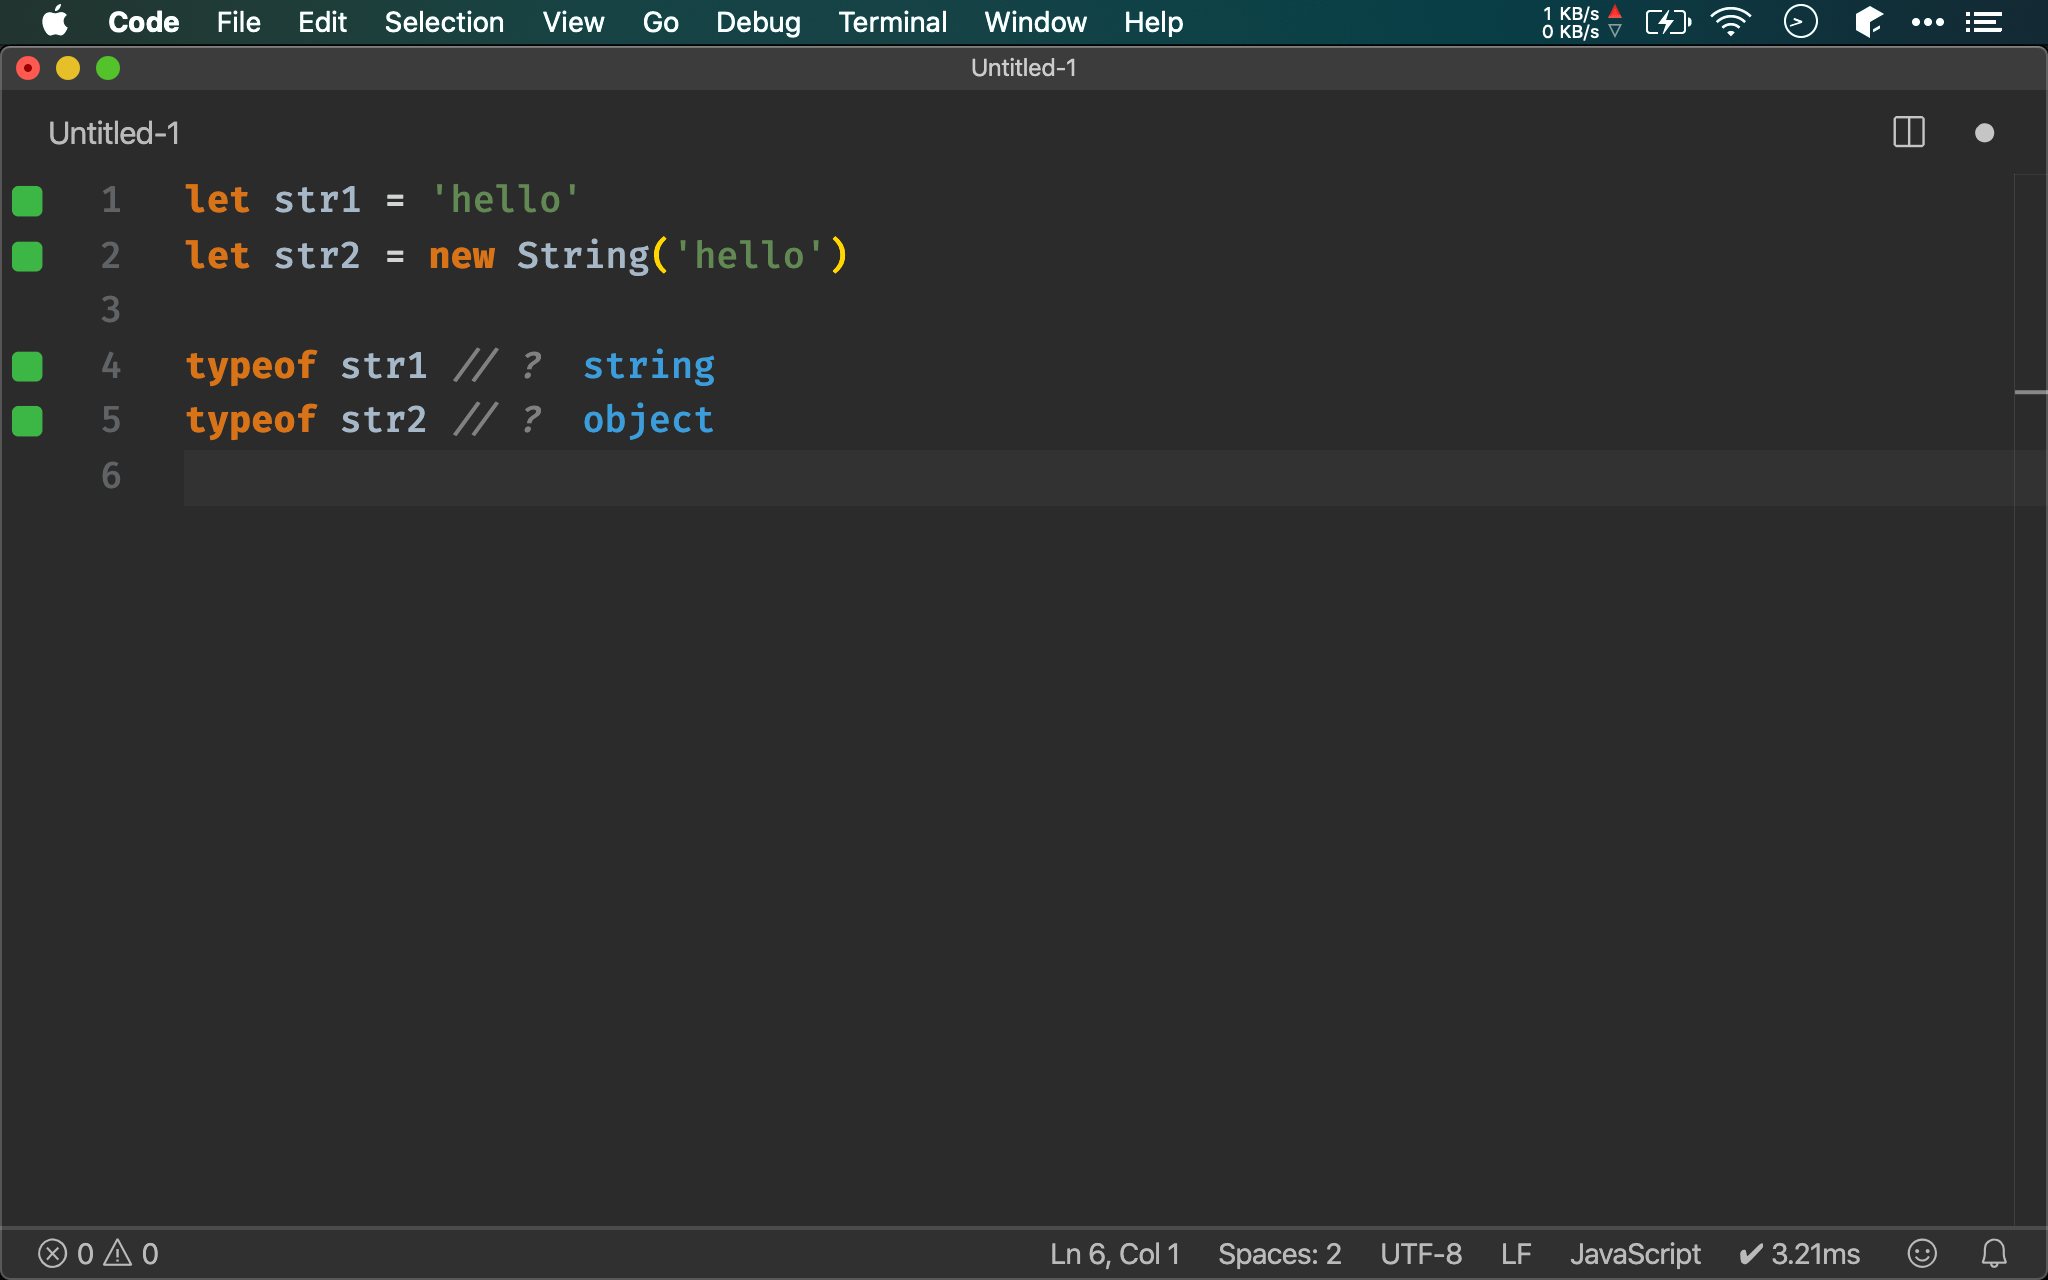Click the errors count icon in status bar
This screenshot has height=1280, width=2048.
click(x=53, y=1253)
